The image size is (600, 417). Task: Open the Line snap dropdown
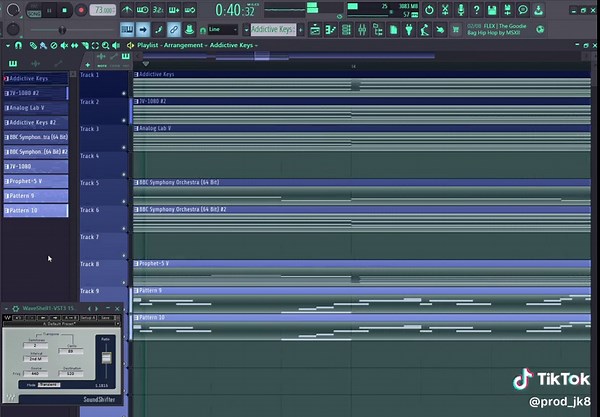click(x=223, y=29)
